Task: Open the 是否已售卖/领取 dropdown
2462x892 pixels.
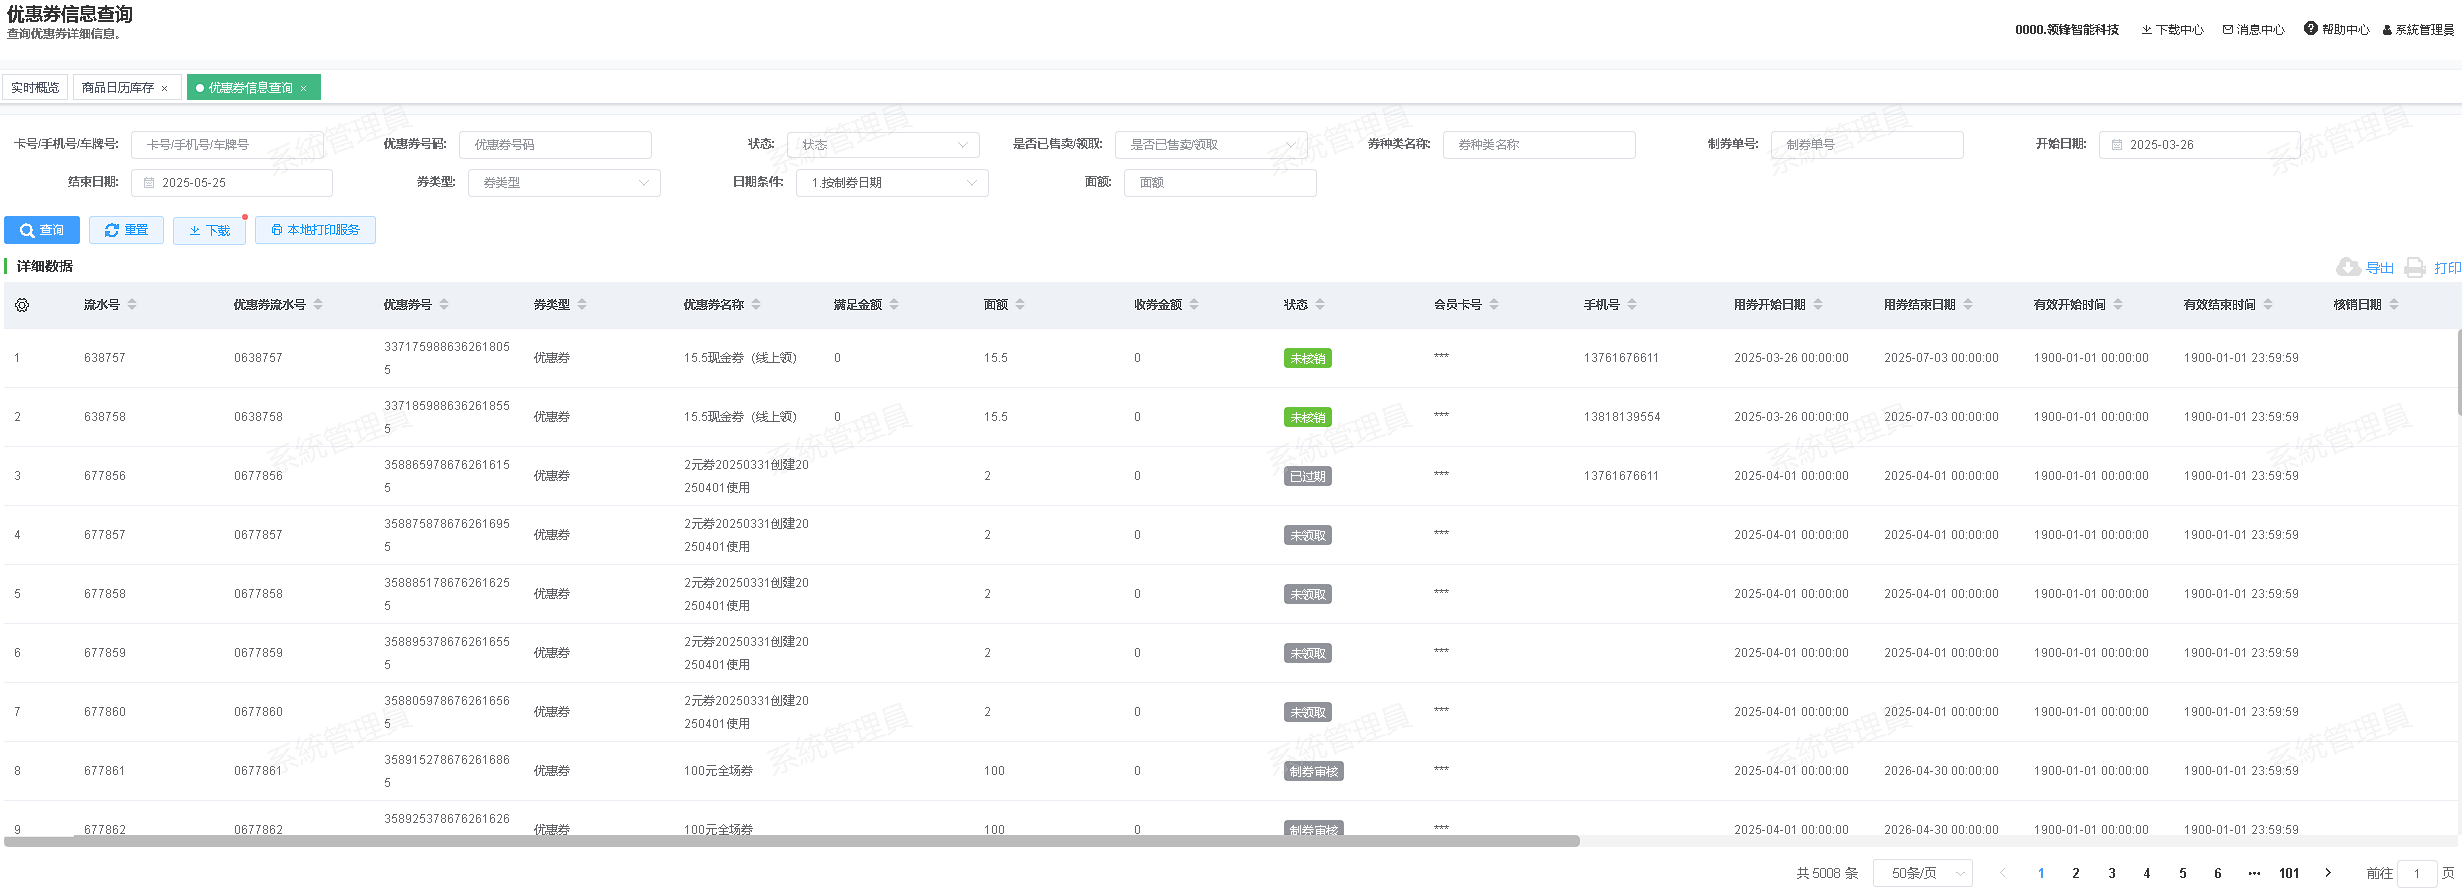Action: click(x=1210, y=145)
